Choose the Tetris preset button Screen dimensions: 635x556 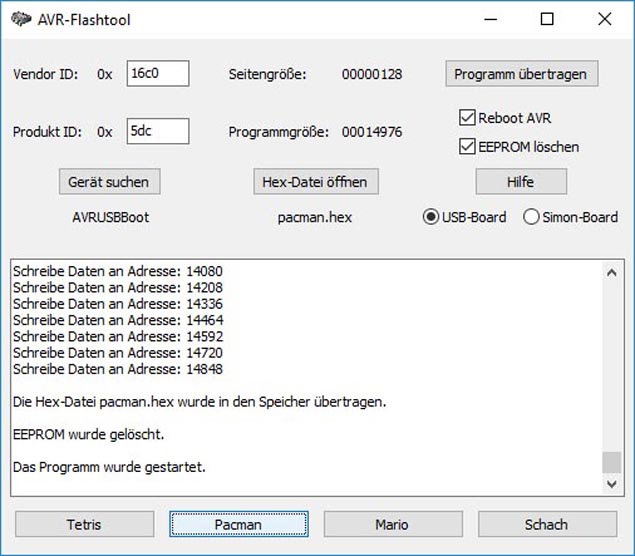click(85, 524)
